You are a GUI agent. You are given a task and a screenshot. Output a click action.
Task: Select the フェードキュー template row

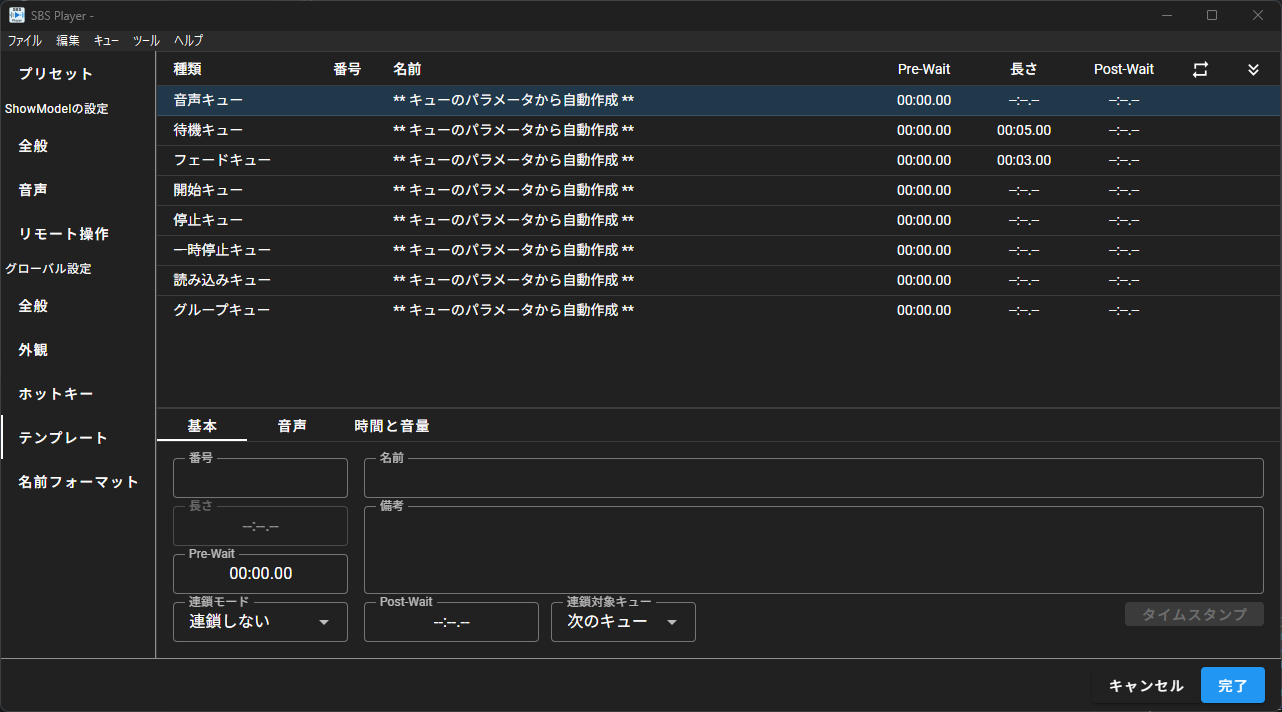point(400,160)
